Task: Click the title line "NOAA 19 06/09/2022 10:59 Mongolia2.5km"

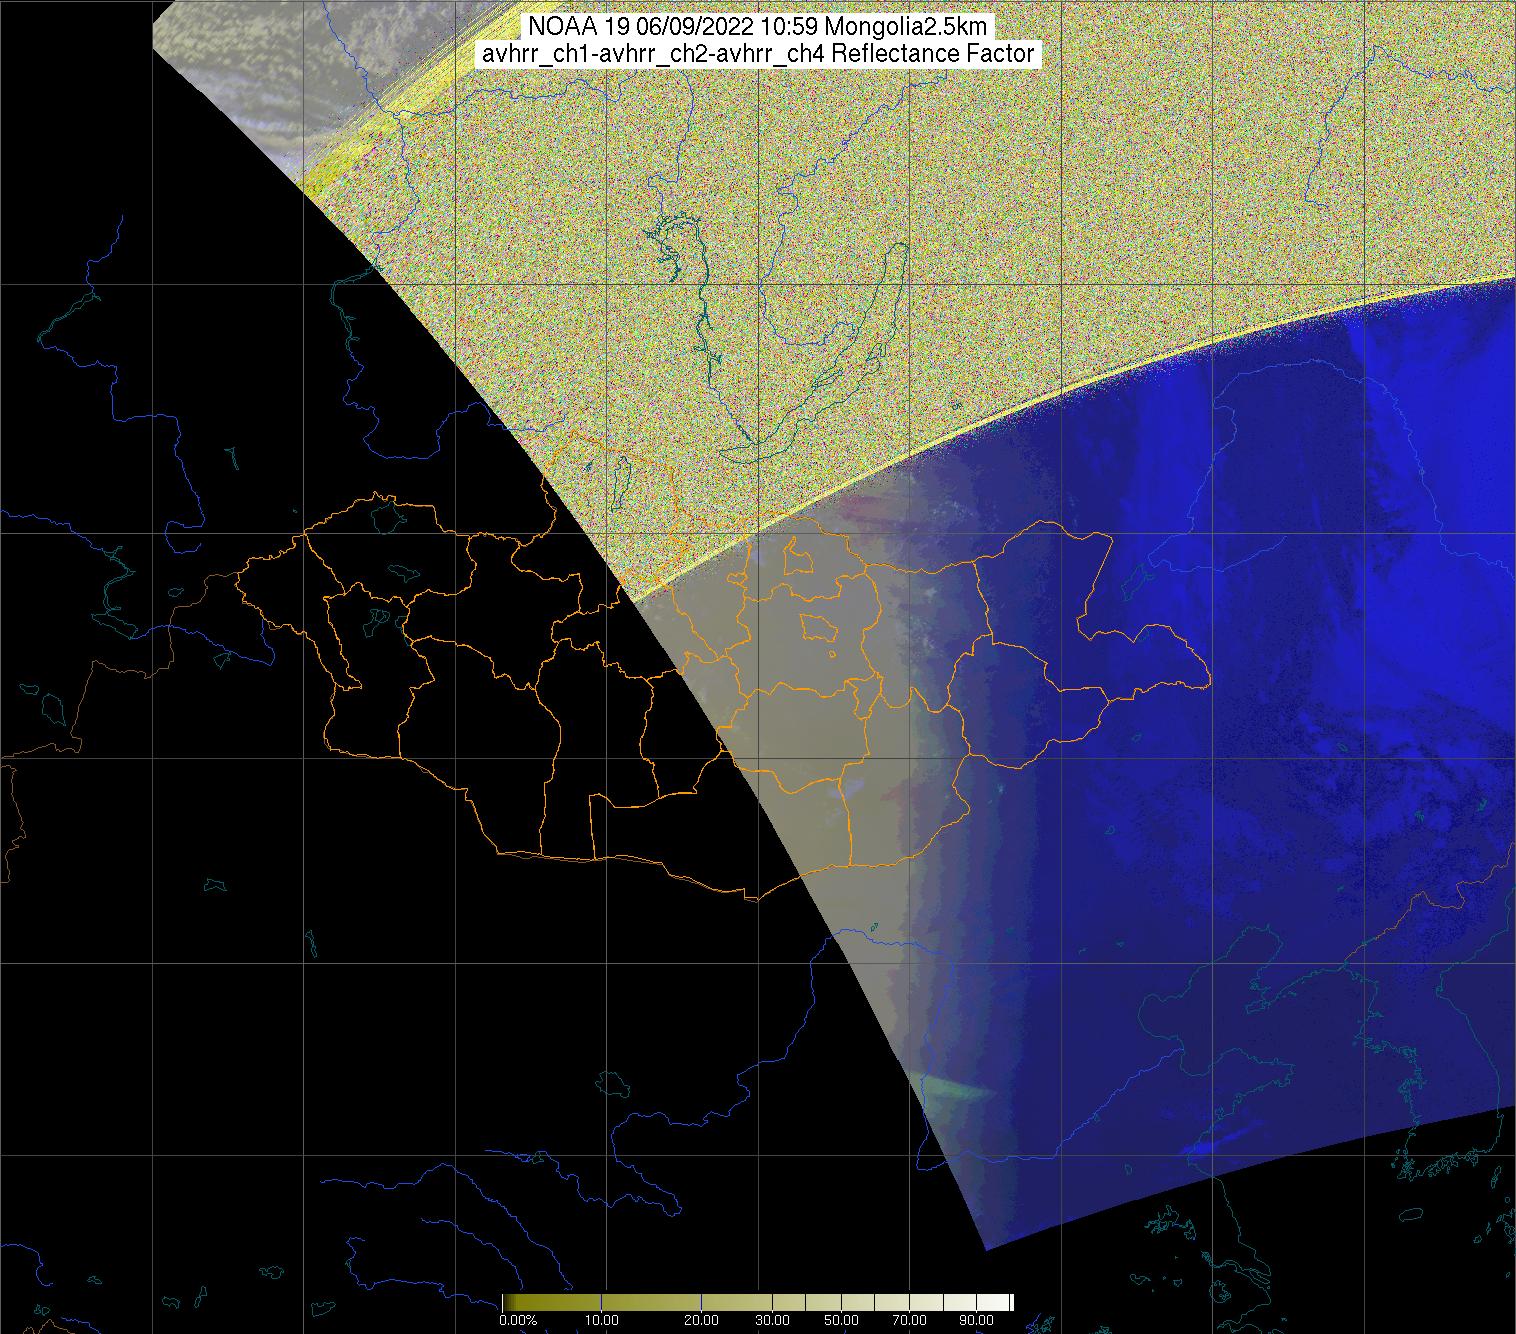Action: [758, 27]
